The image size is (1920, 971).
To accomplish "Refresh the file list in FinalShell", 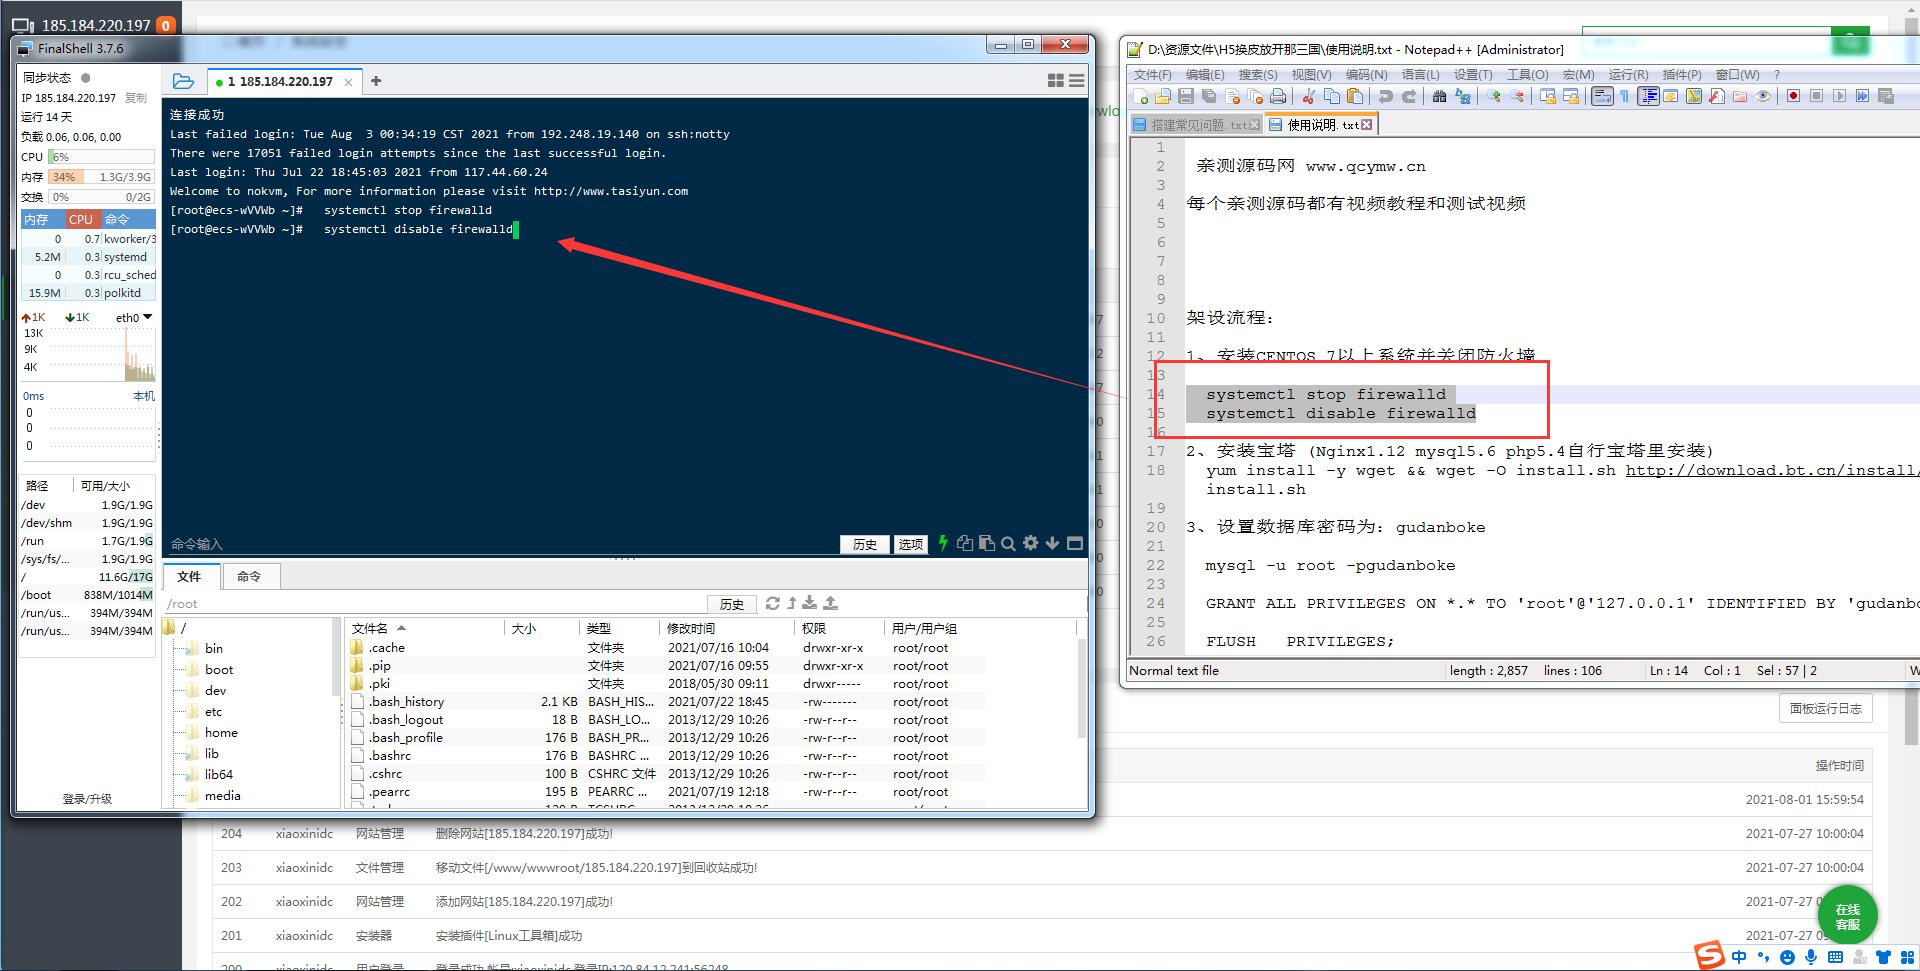I will tap(772, 603).
